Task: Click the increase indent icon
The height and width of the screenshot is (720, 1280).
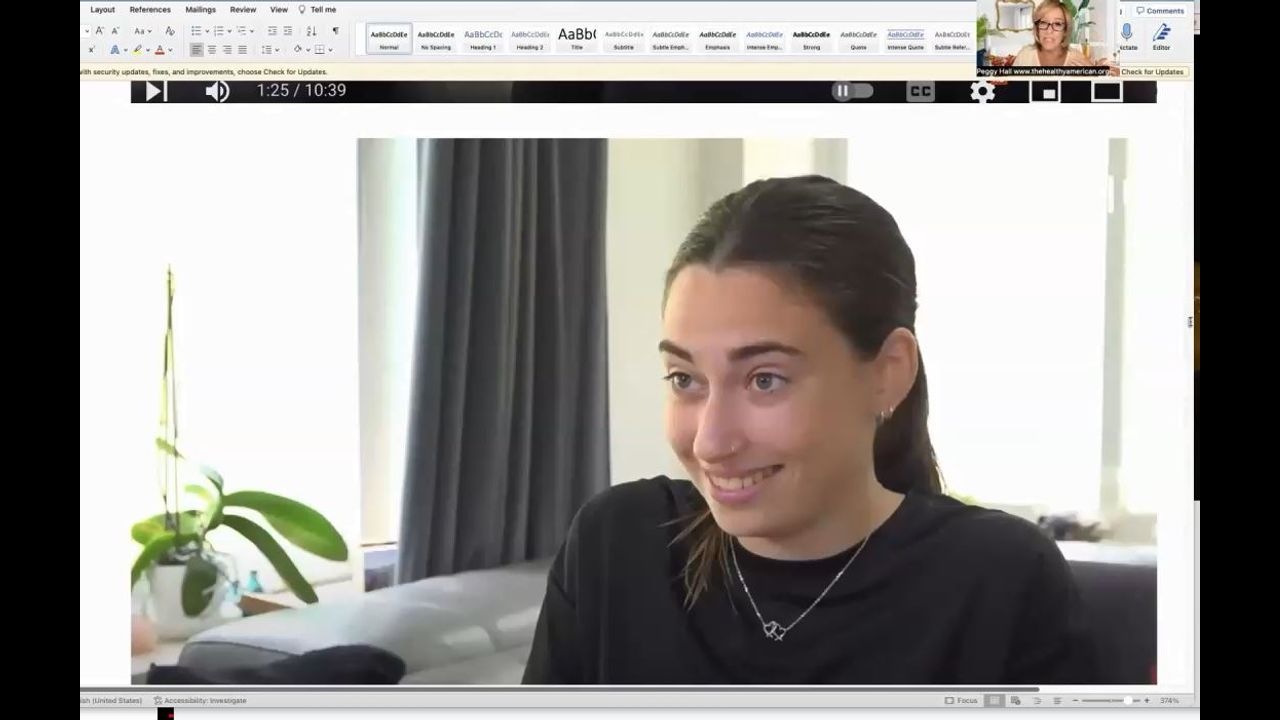Action: 287,31
